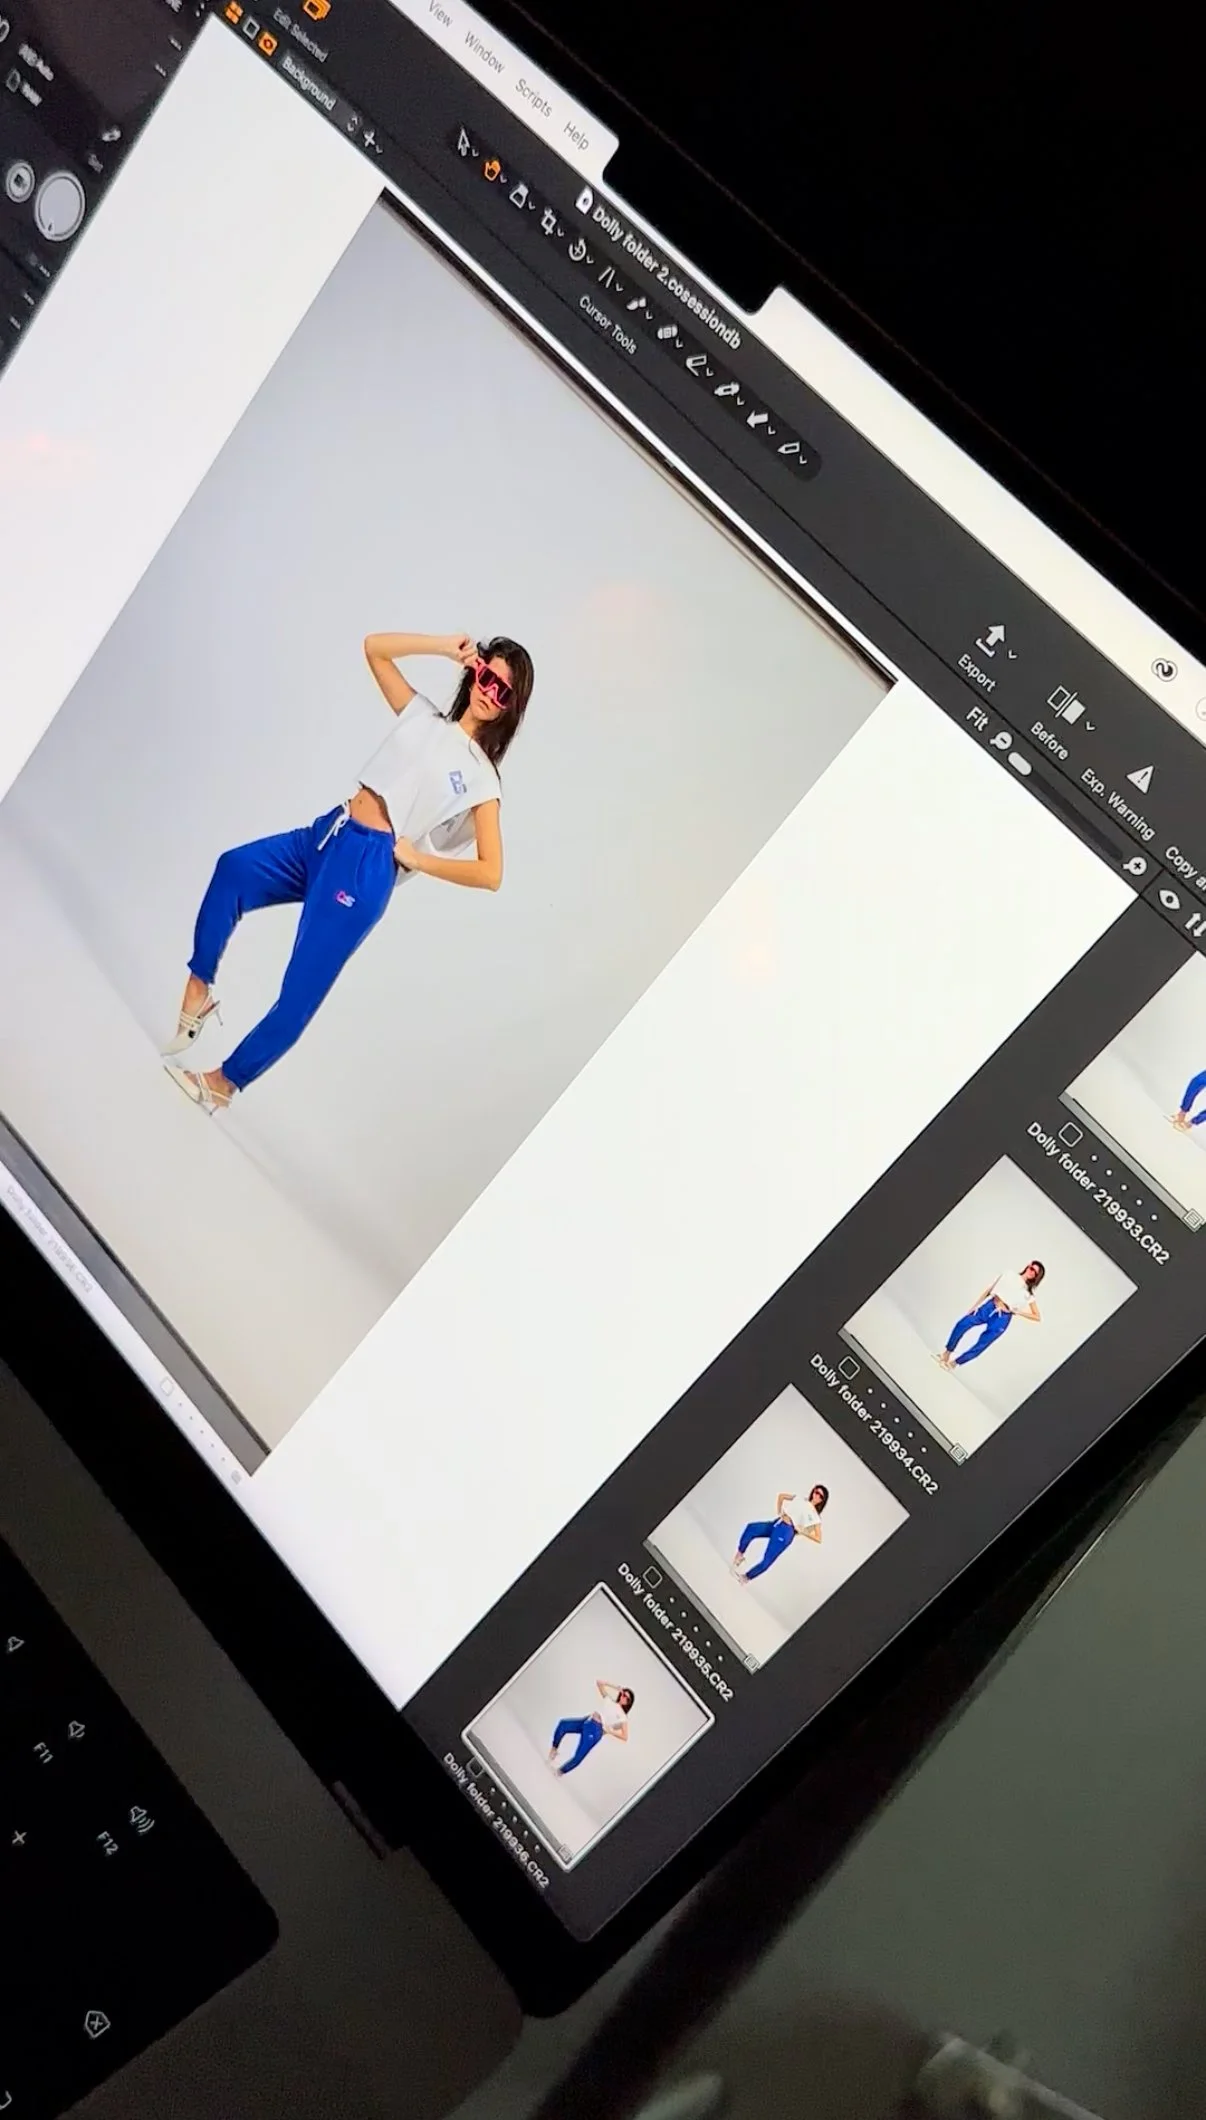Click the Creative Cloud menu bar icon
Screen dimensions: 1206x2120
[1163, 670]
